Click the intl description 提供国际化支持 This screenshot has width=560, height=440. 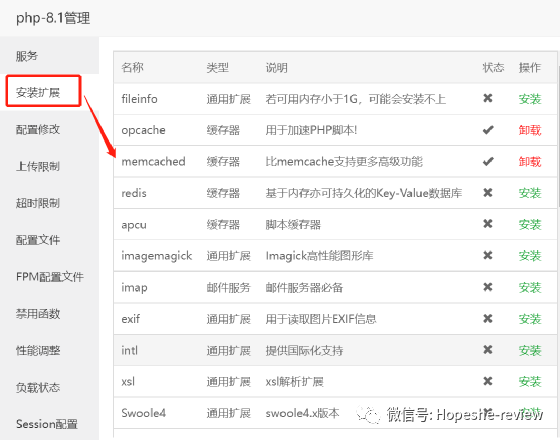click(304, 350)
